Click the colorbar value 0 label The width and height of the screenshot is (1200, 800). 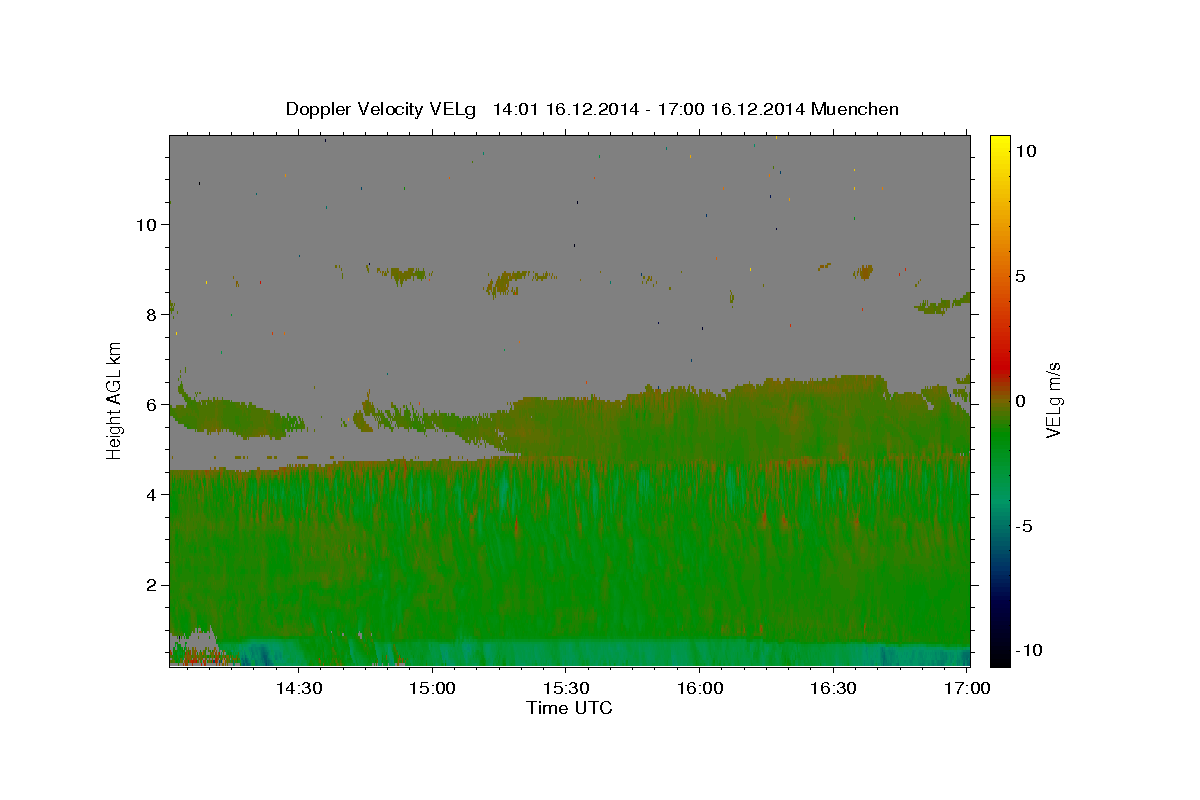click(1020, 401)
